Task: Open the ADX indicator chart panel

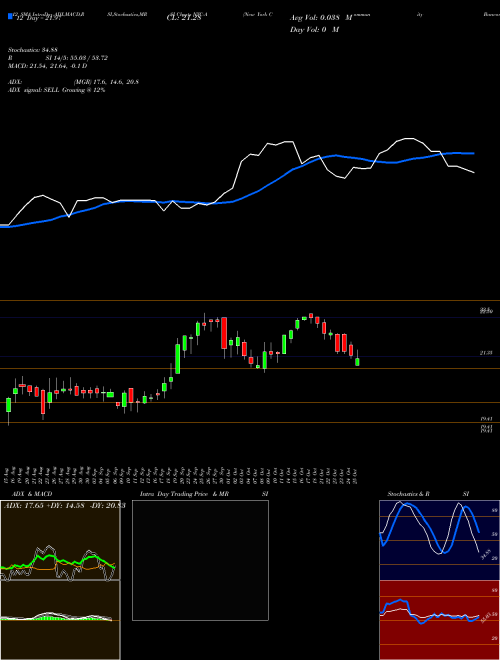Action: pyautogui.click(x=60, y=540)
